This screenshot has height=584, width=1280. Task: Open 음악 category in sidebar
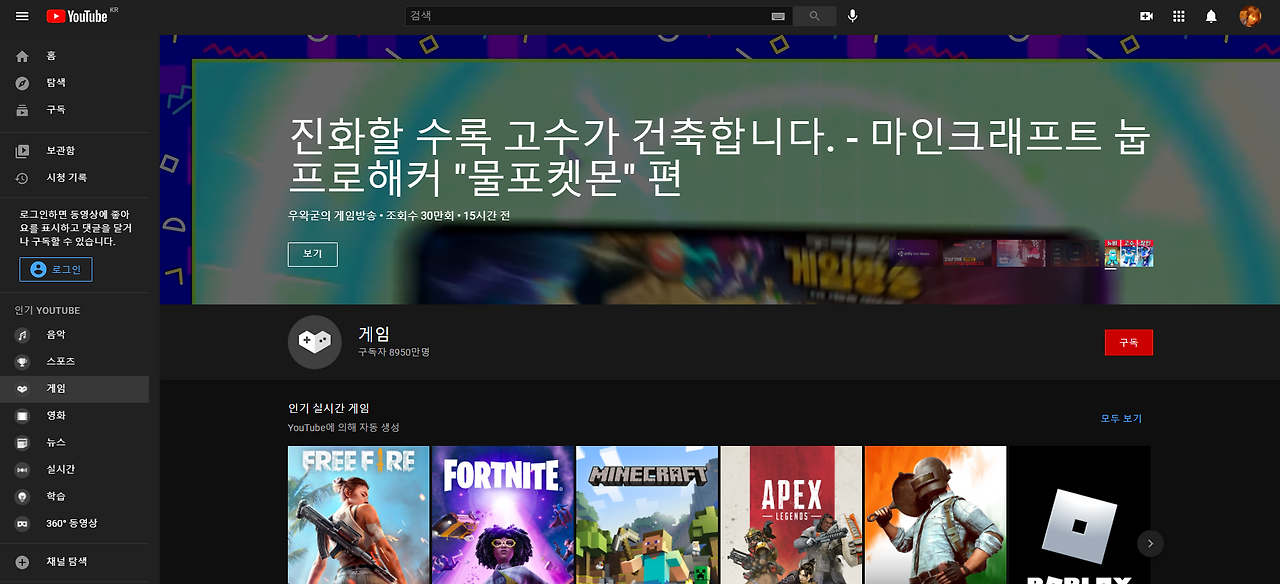[74, 335]
